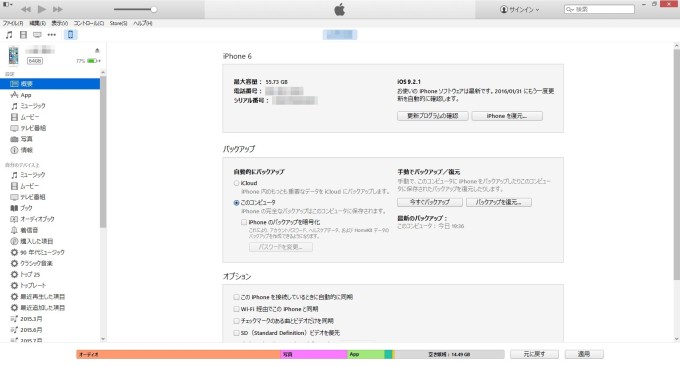This screenshot has height=366, width=680.
Task: Open the ファイル(F) menu
Action: click(x=13, y=23)
